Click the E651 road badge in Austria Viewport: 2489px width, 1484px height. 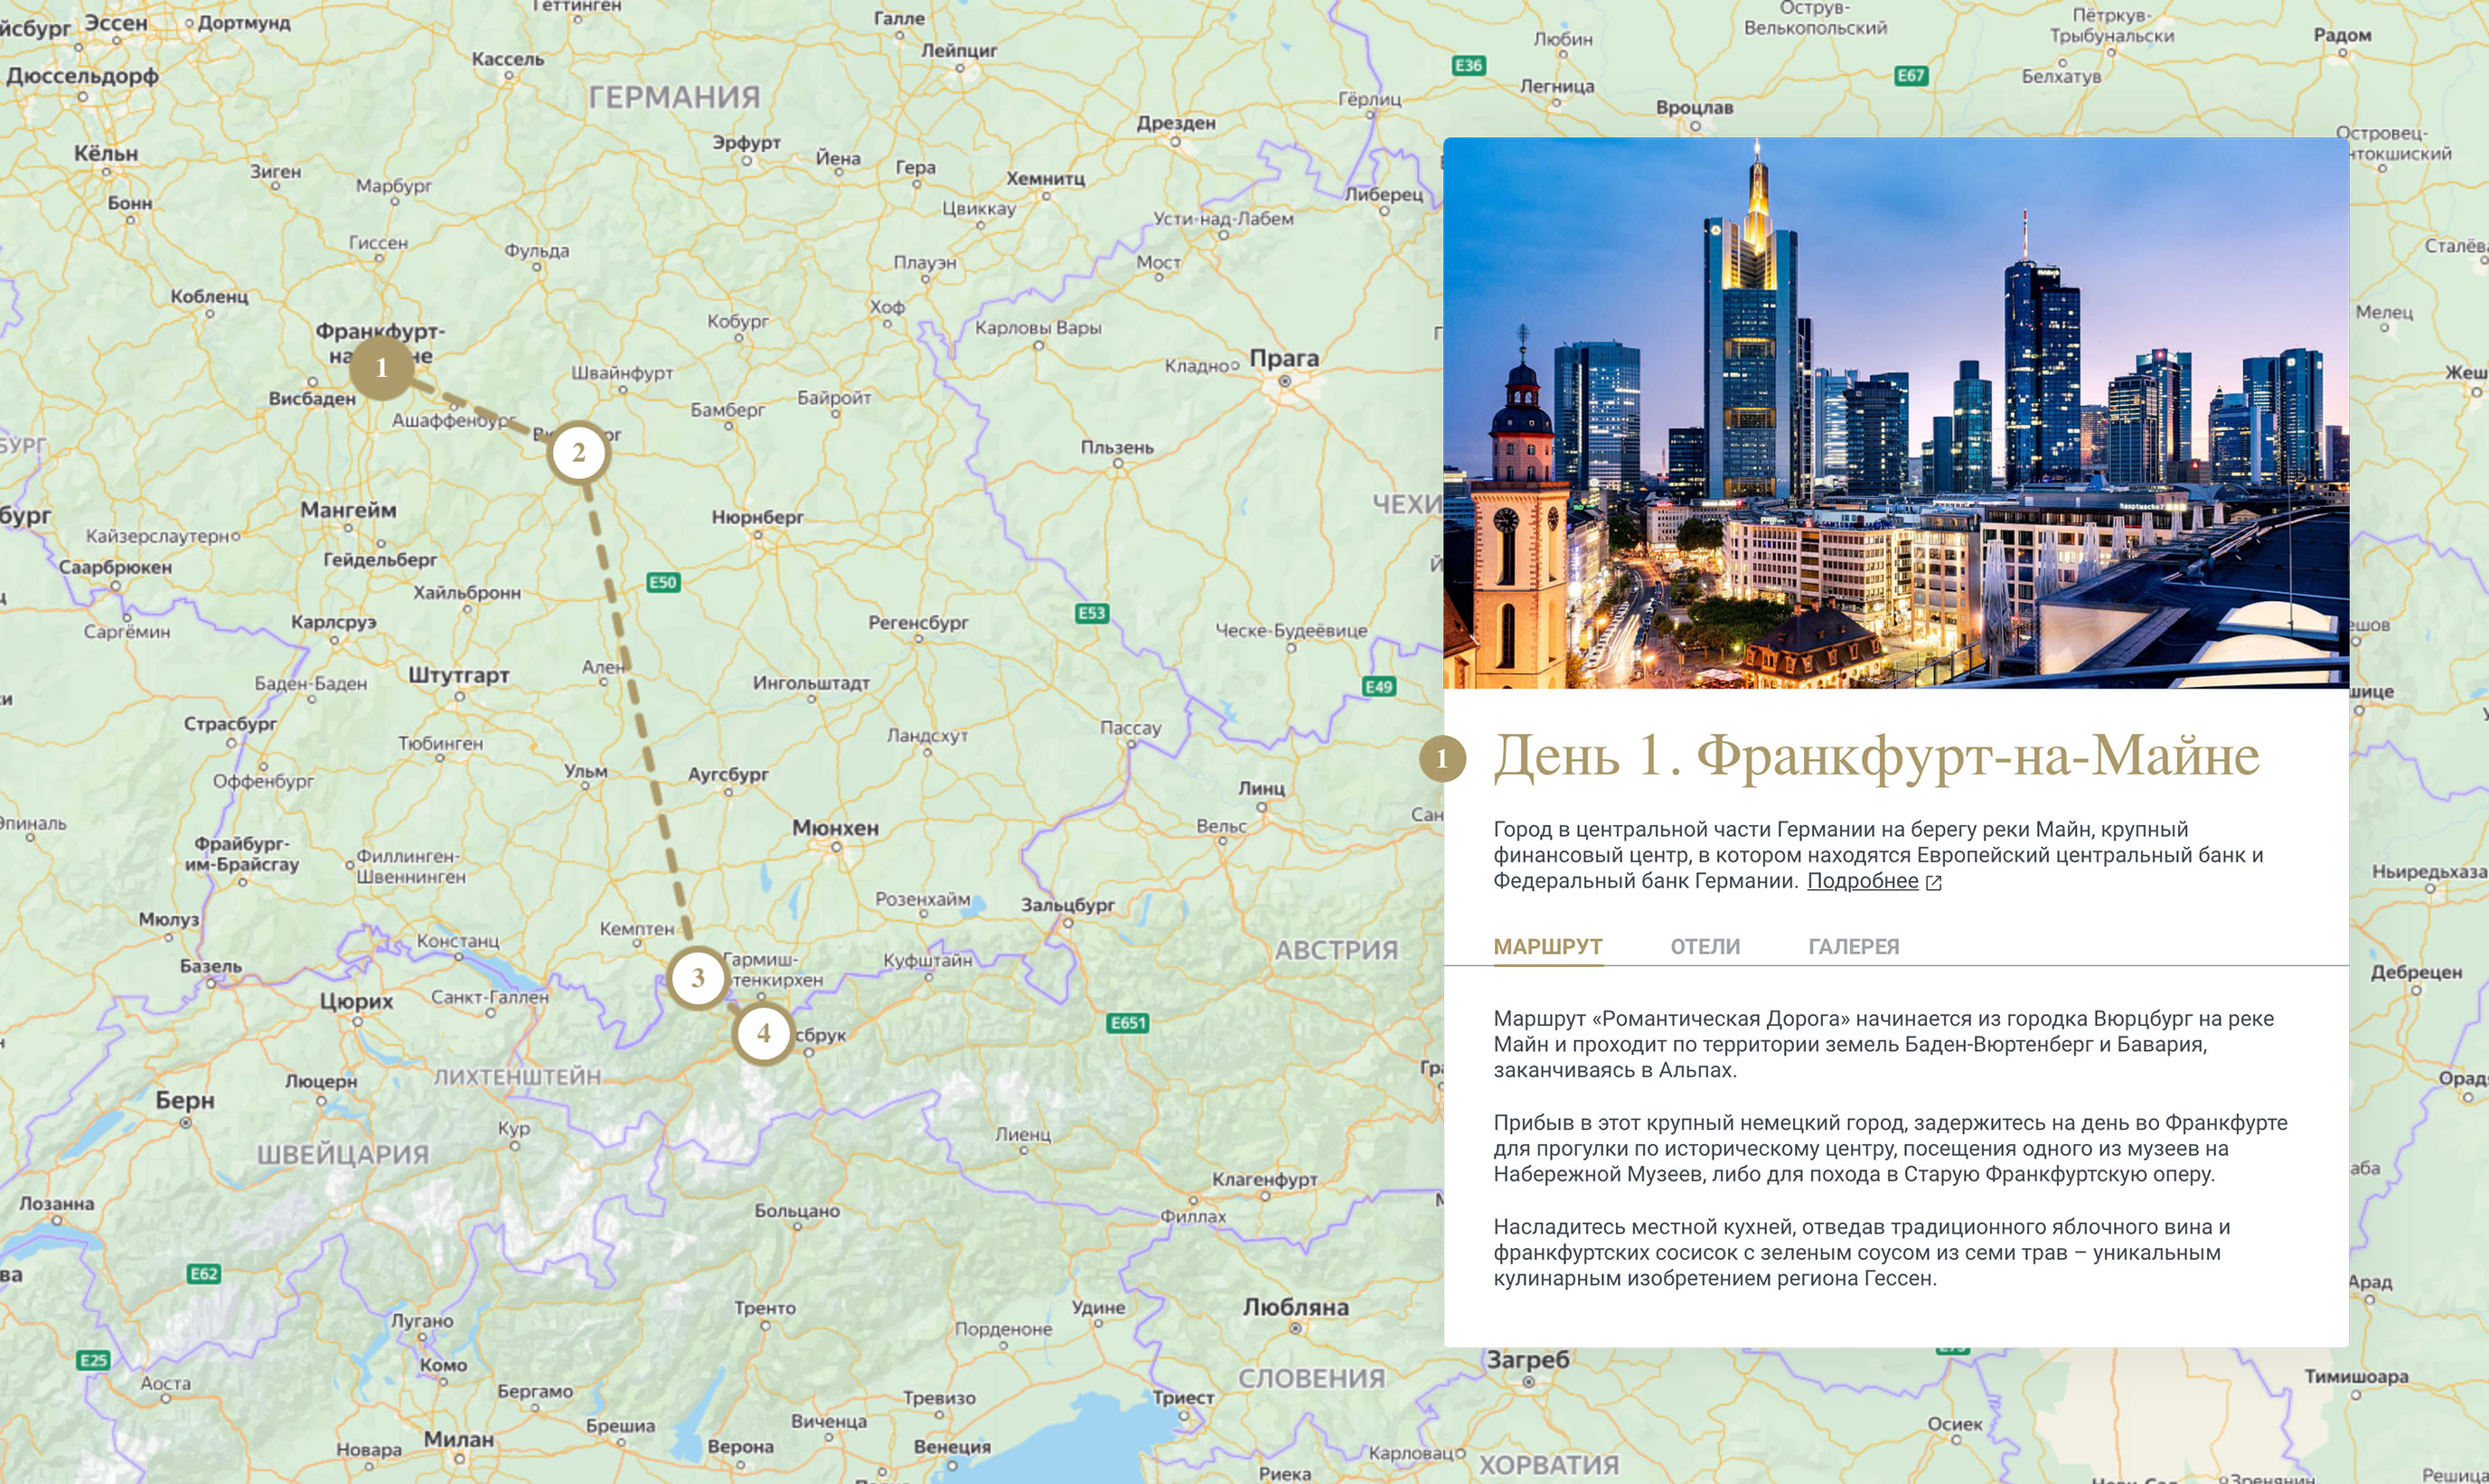1128,1022
